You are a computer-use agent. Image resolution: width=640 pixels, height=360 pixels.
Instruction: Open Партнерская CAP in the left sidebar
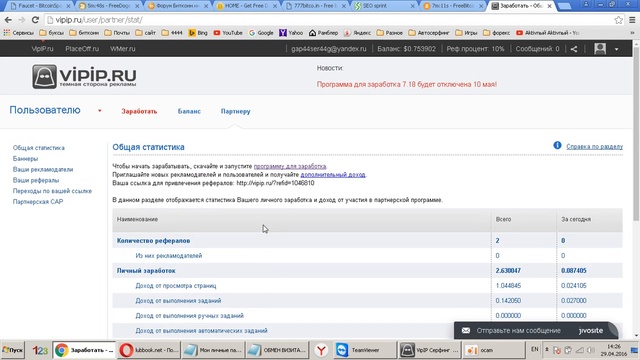click(38, 202)
